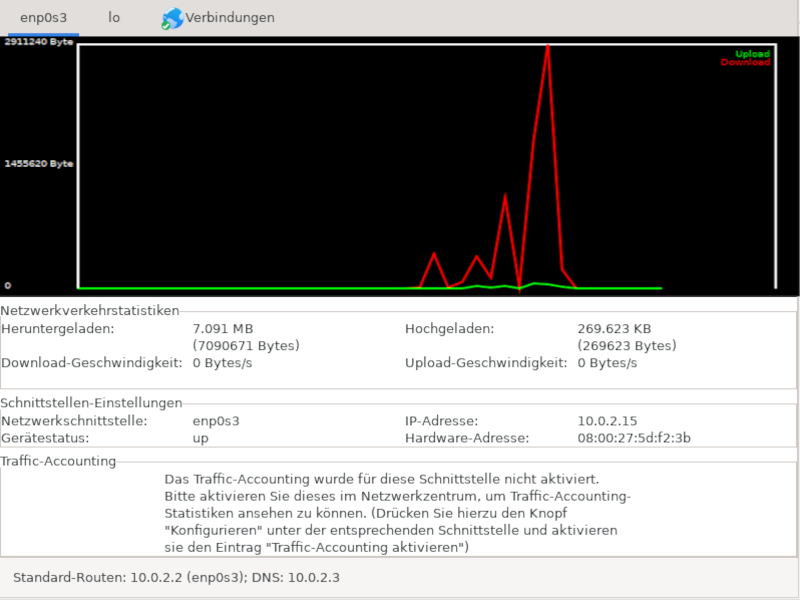
Task: Click the green Upload legend label
Action: coord(752,54)
